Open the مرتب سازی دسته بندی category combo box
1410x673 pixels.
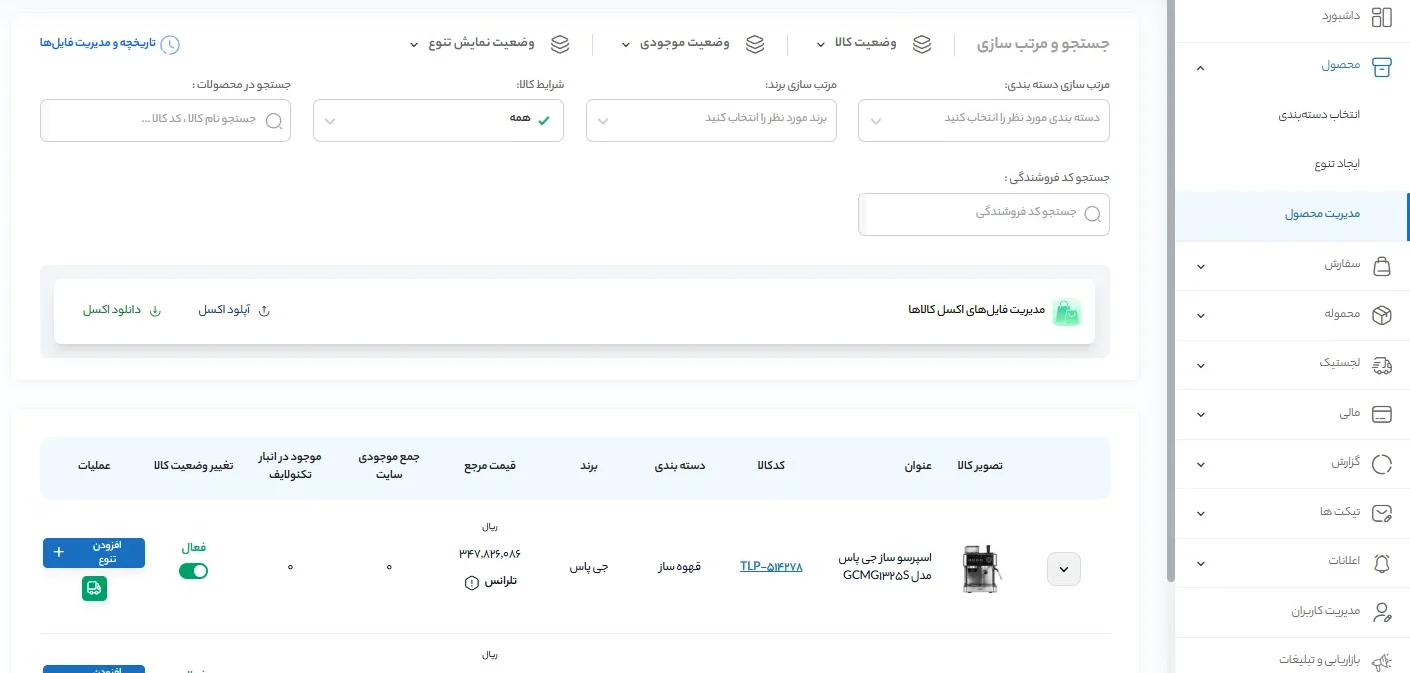click(x=984, y=120)
